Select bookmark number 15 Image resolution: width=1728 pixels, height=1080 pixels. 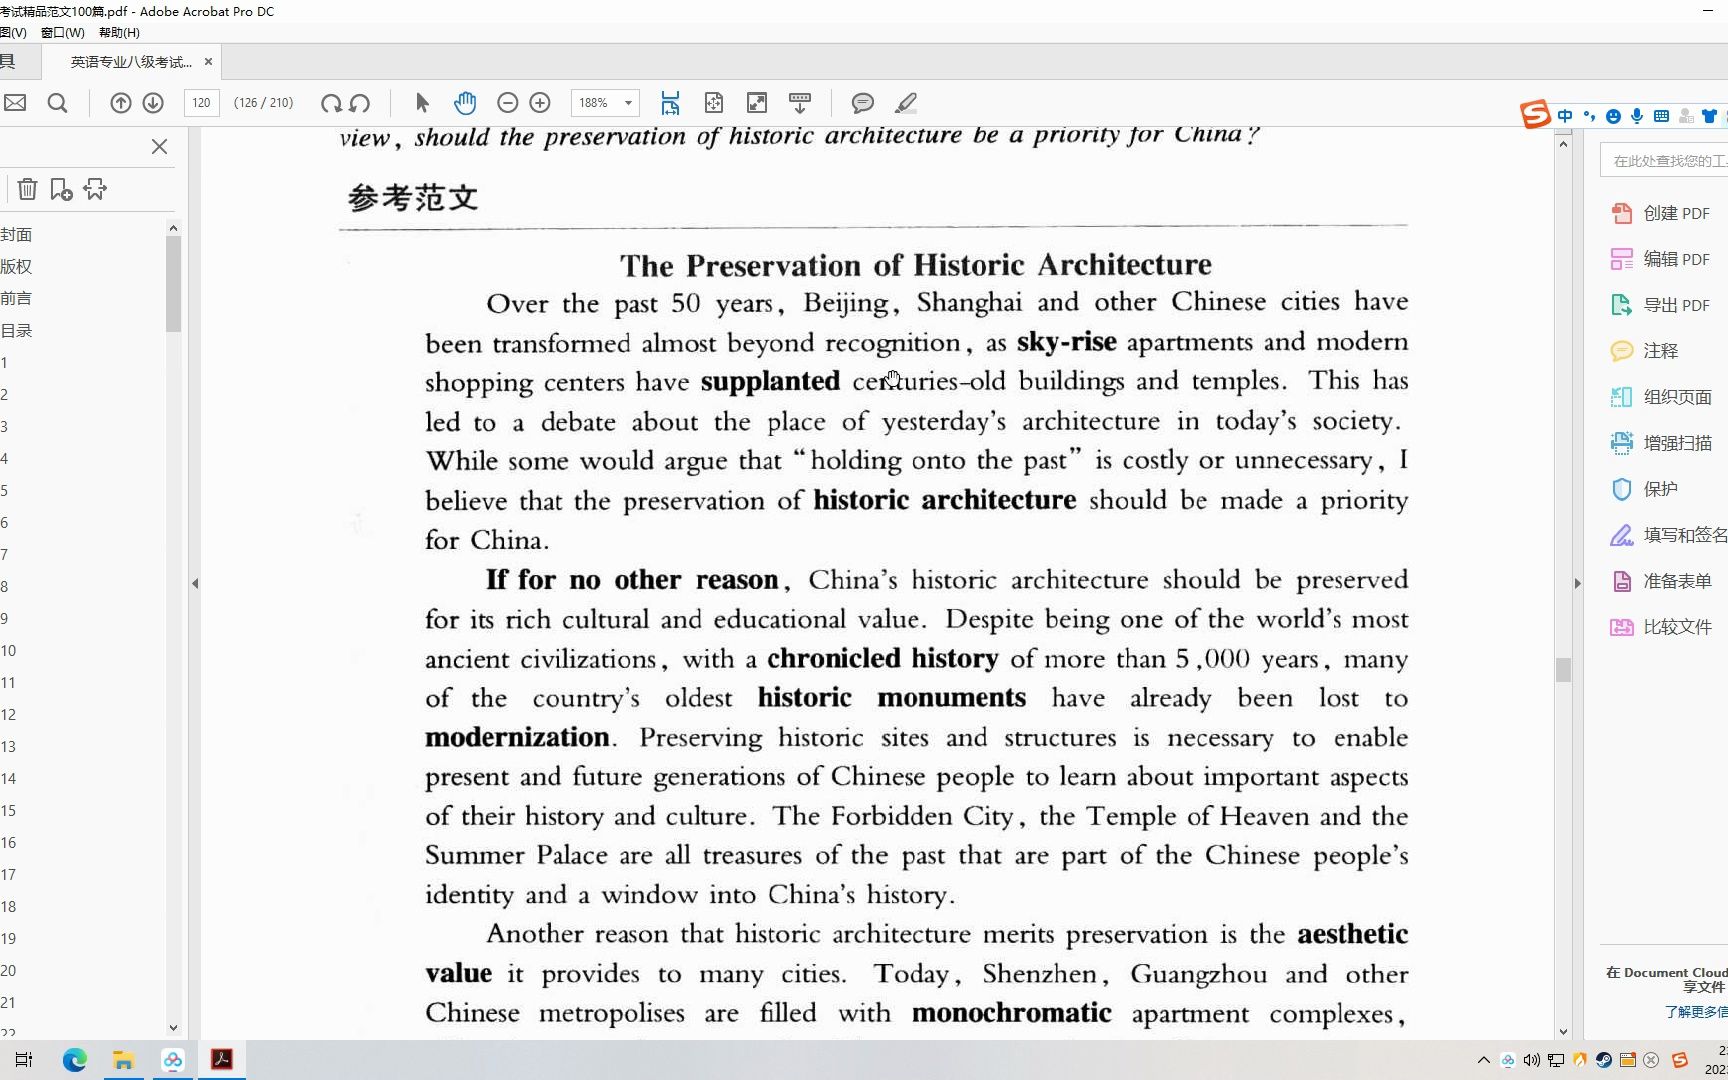pos(8,810)
